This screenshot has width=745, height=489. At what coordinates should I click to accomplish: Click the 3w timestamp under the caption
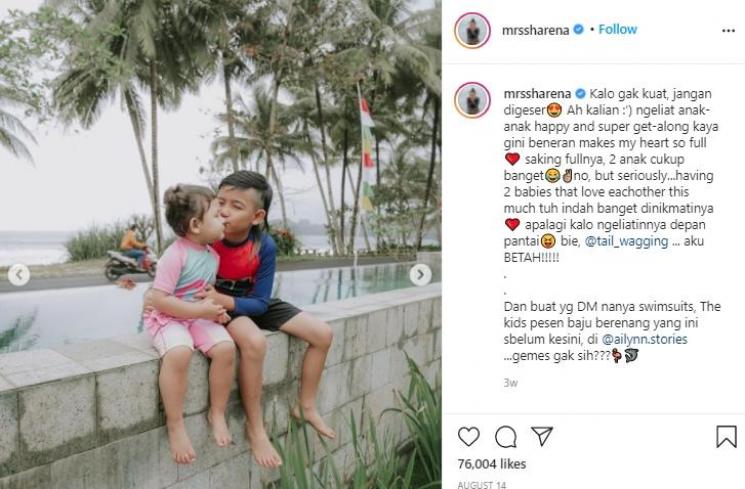click(511, 383)
